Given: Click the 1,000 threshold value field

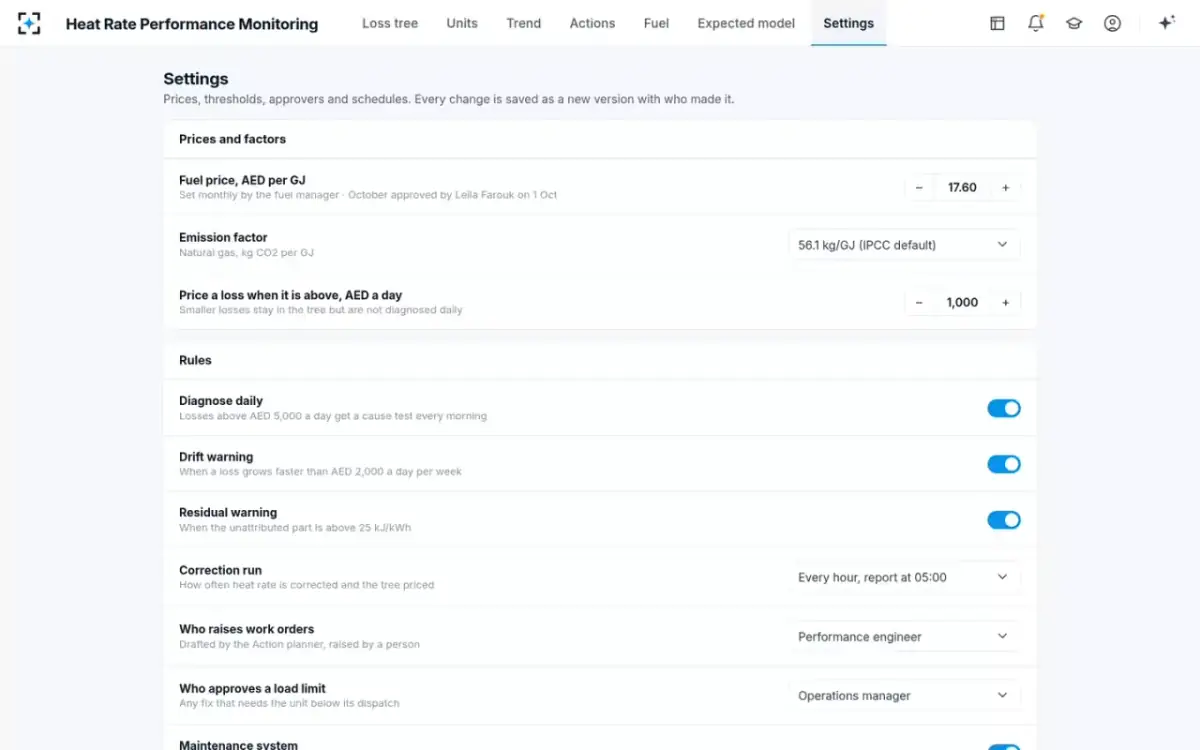Looking at the screenshot, I should (962, 303).
